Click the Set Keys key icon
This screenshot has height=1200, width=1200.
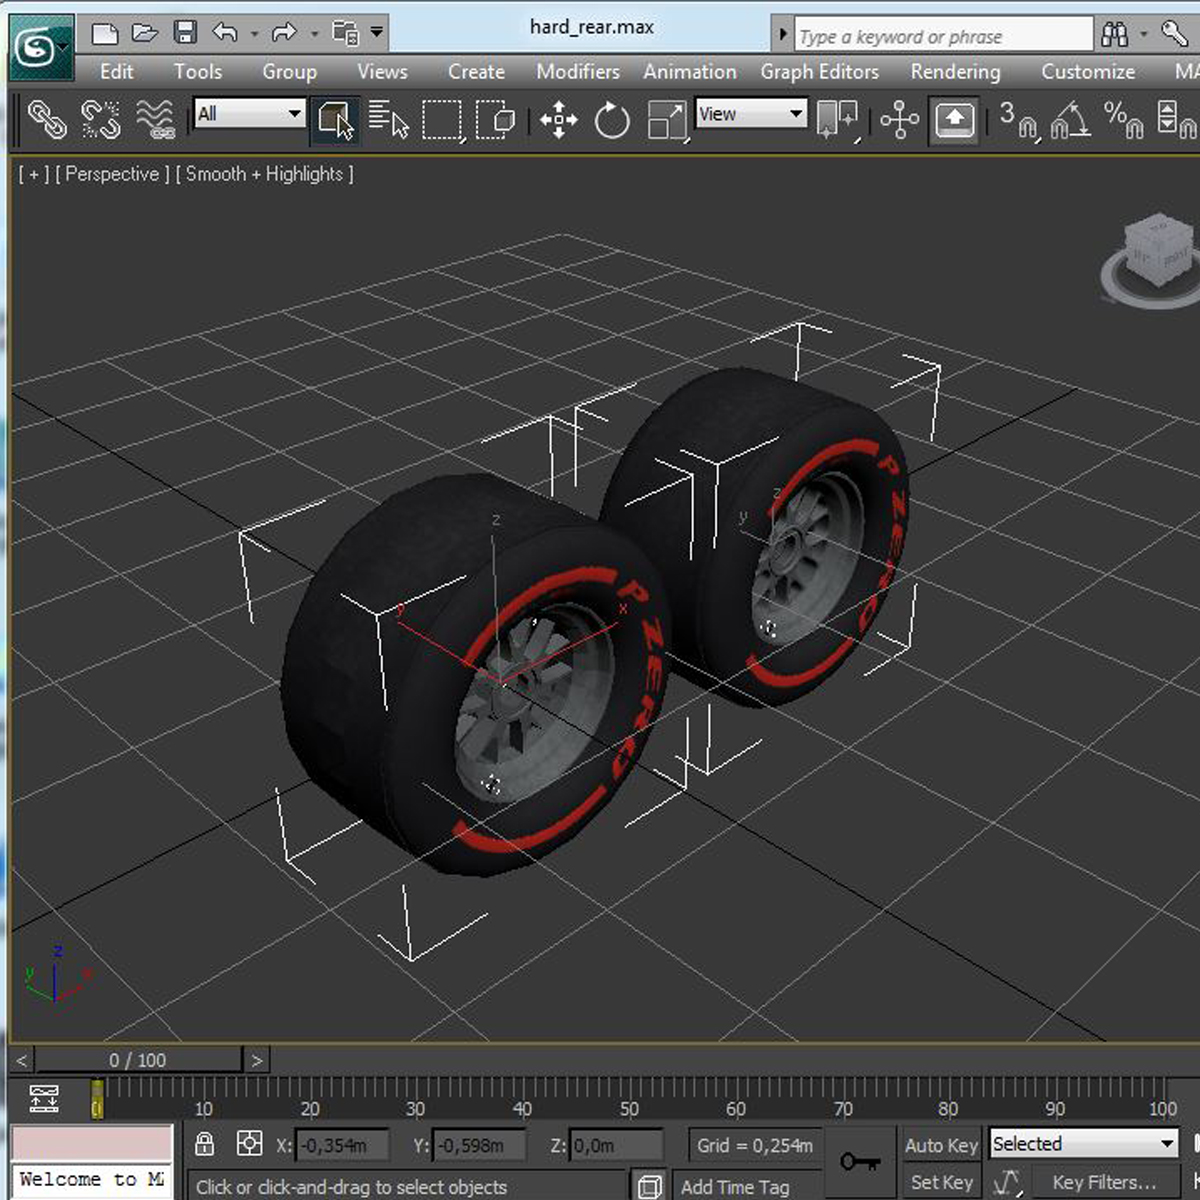pos(860,1161)
